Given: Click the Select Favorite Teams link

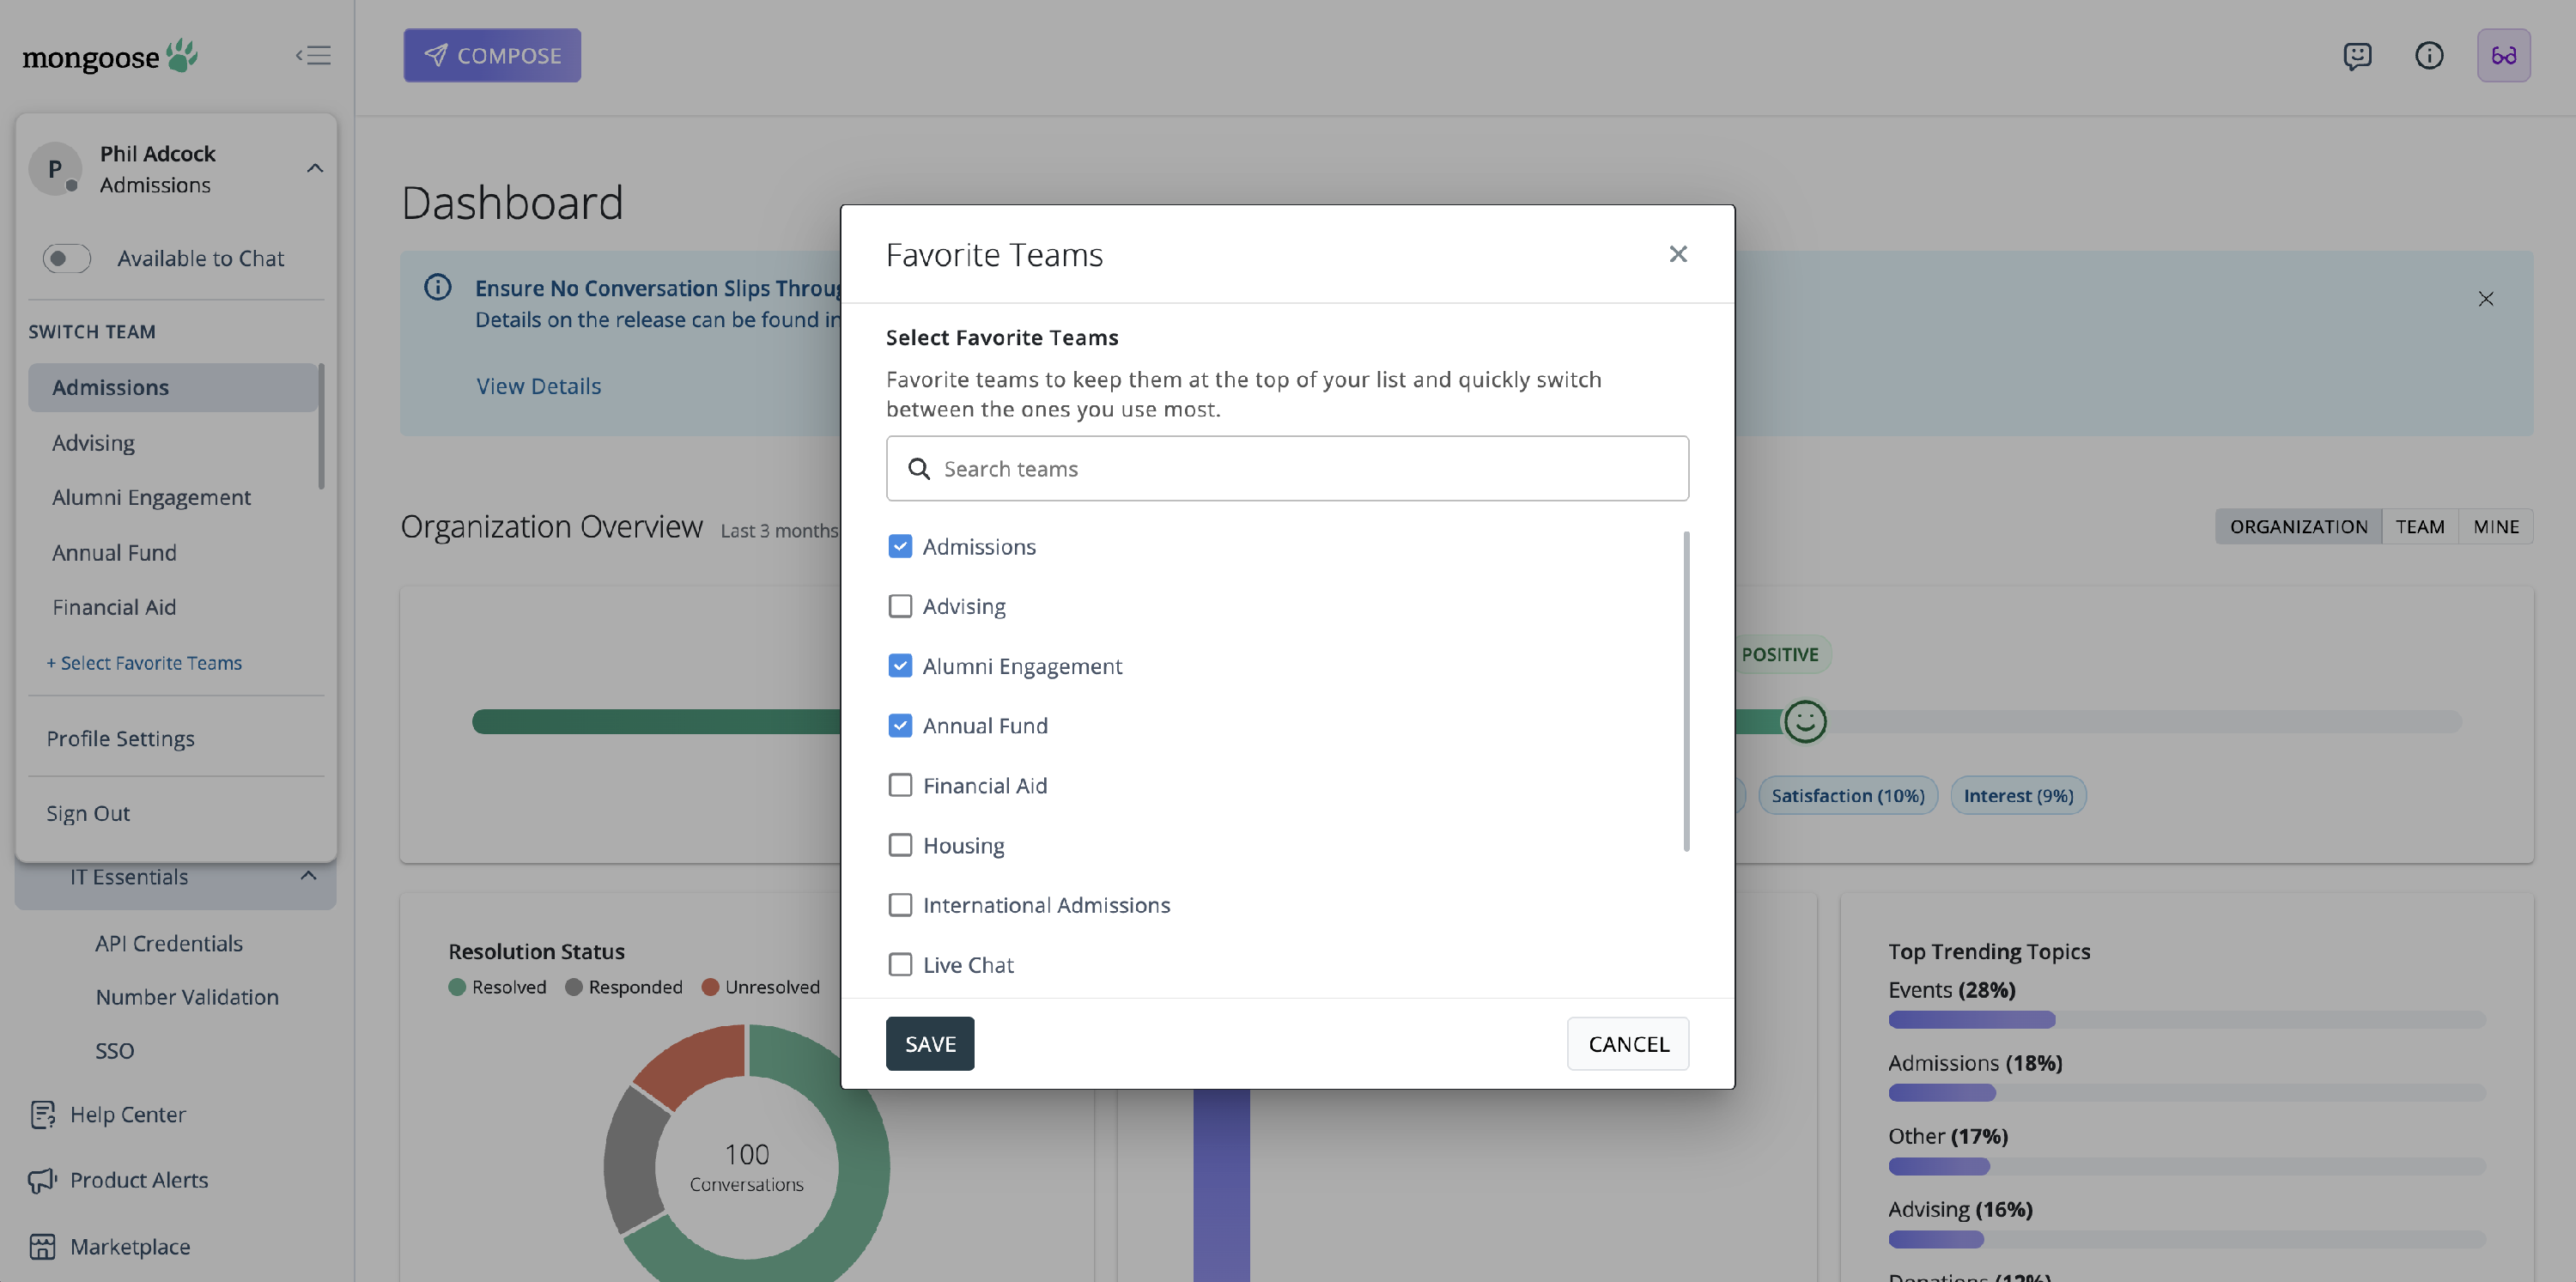Looking at the screenshot, I should pos(144,662).
